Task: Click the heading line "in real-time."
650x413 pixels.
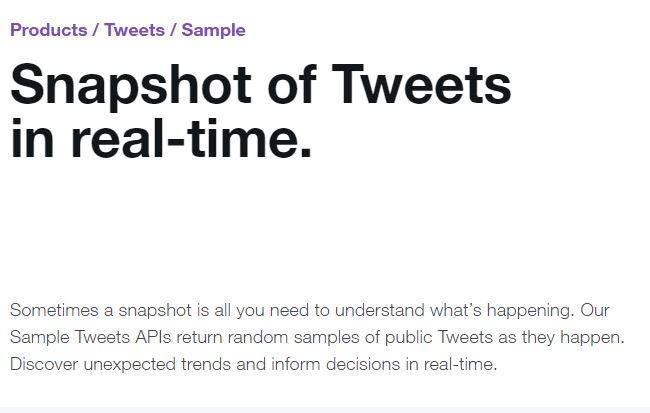Action: (x=161, y=138)
